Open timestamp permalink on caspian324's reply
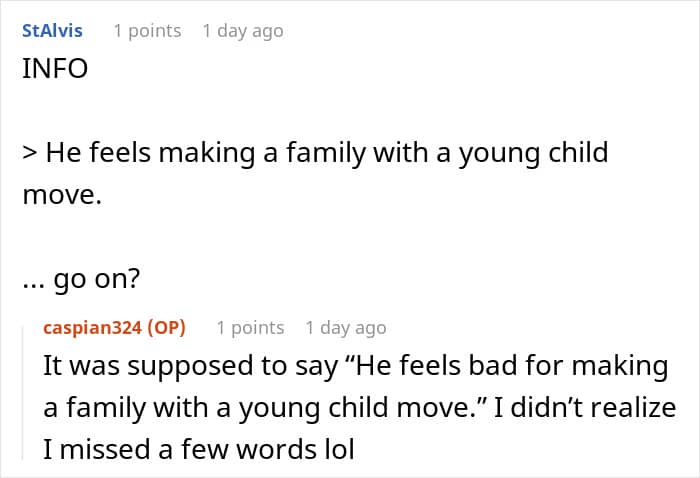 point(346,328)
